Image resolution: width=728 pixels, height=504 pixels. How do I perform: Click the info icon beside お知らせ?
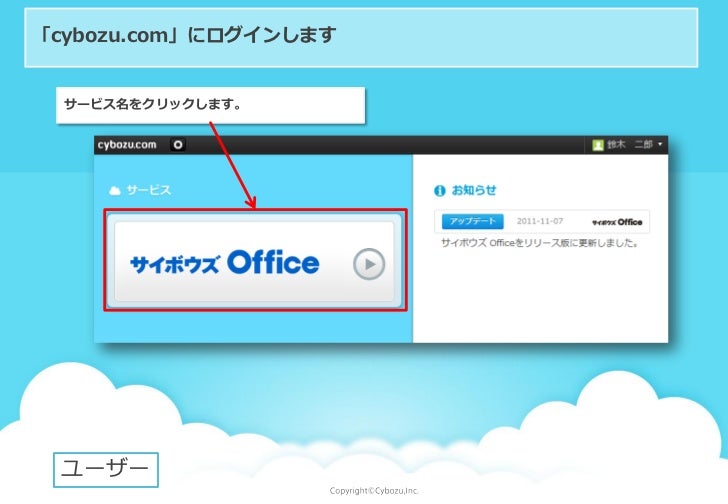pyautogui.click(x=439, y=190)
